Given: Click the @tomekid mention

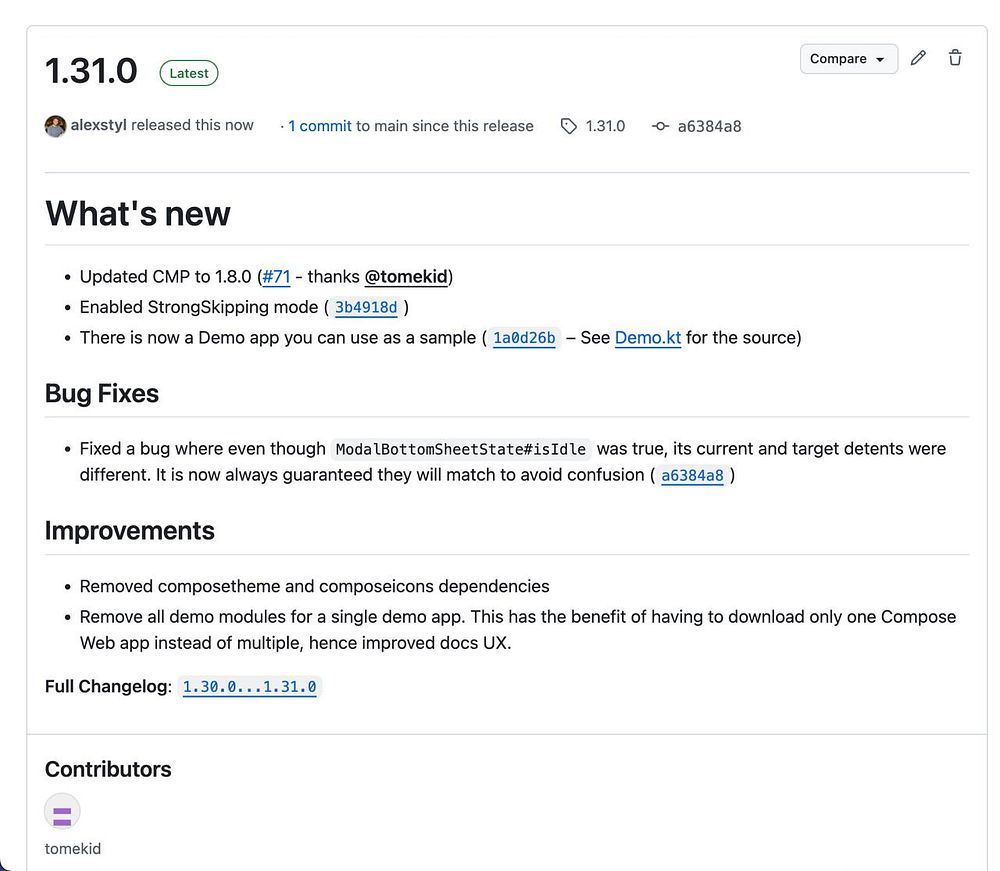Looking at the screenshot, I should [x=406, y=277].
